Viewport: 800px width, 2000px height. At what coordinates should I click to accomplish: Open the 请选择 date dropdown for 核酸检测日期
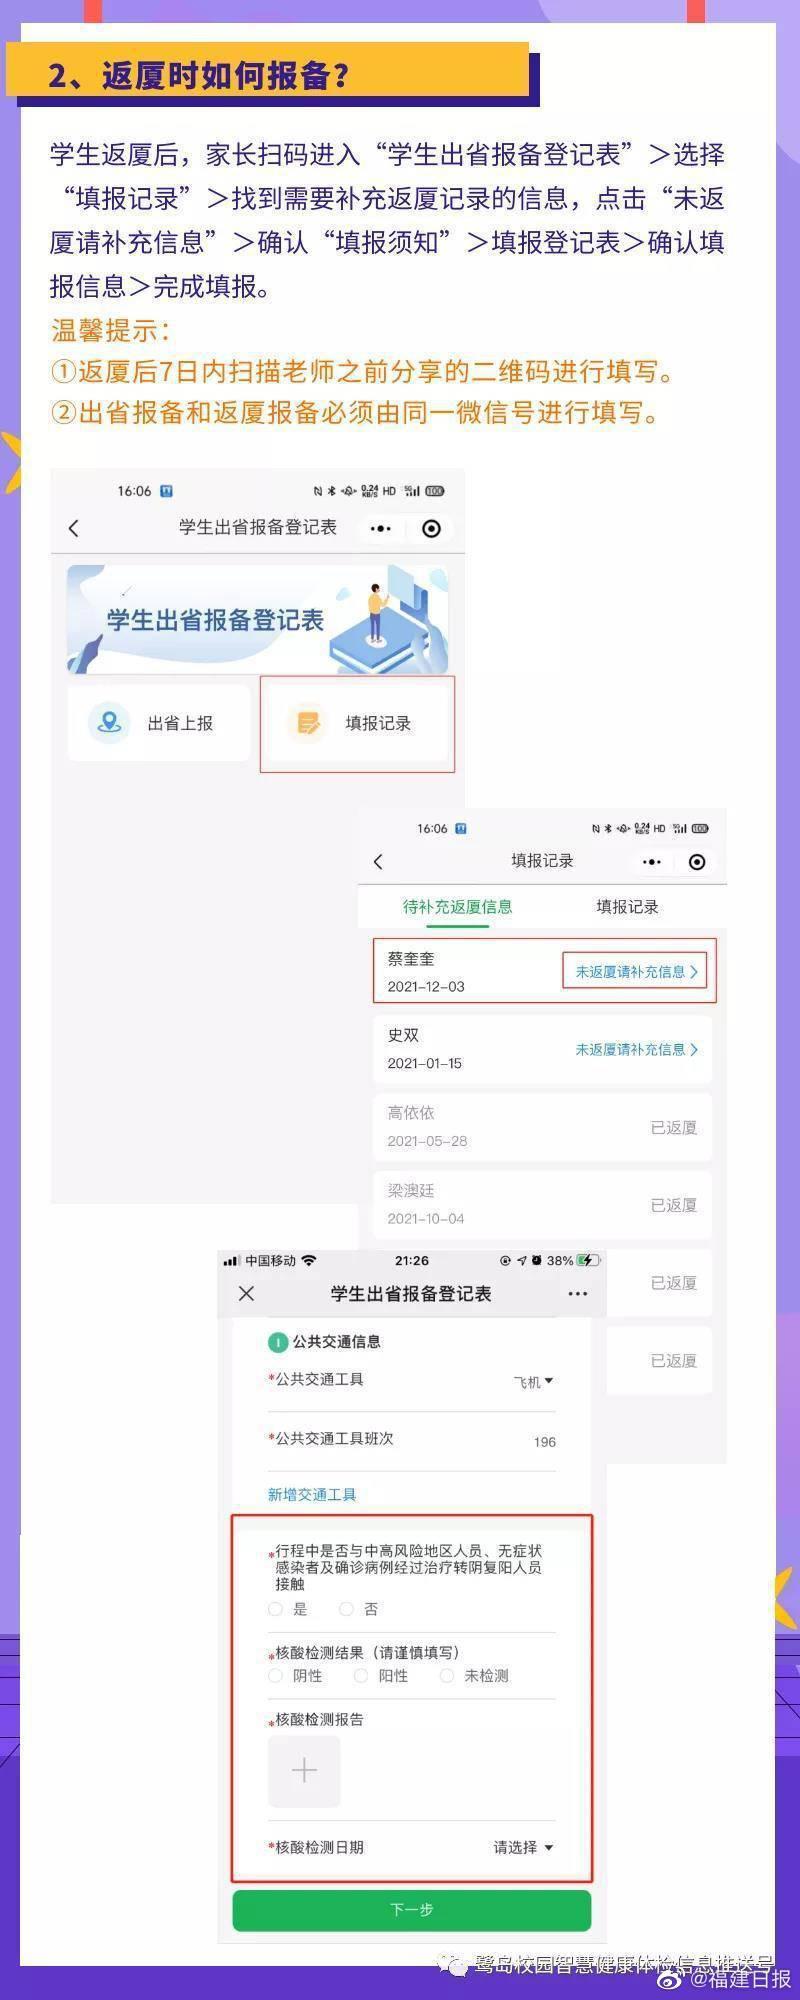(523, 1847)
